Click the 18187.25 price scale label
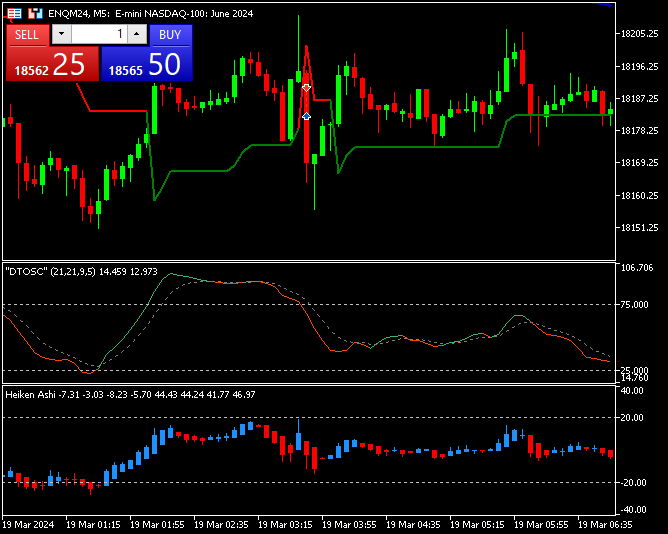Screen dimensions: 668x534 639,98
